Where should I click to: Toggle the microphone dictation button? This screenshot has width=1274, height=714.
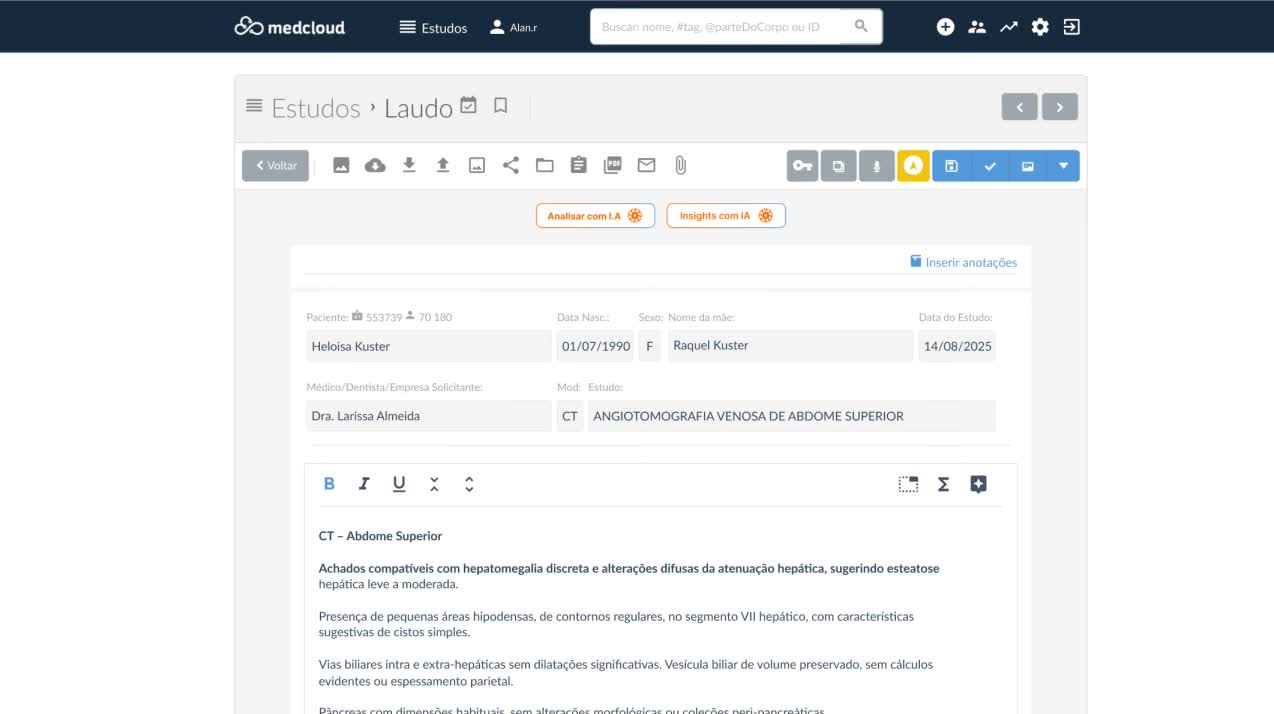coord(877,166)
